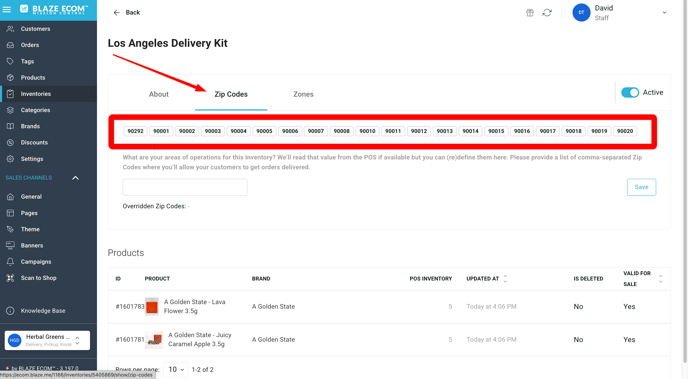Image resolution: width=688 pixels, height=379 pixels.
Task: Switch to the About tab
Action: [158, 94]
